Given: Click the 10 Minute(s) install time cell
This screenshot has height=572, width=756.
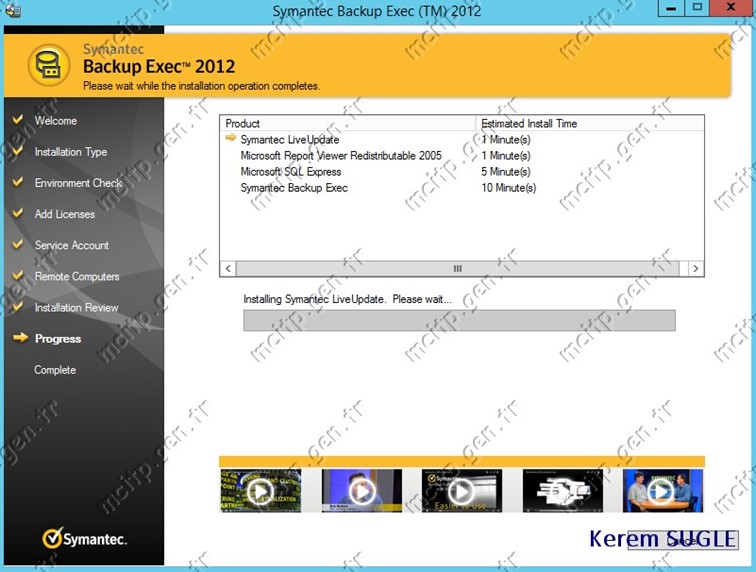Looking at the screenshot, I should 509,188.
